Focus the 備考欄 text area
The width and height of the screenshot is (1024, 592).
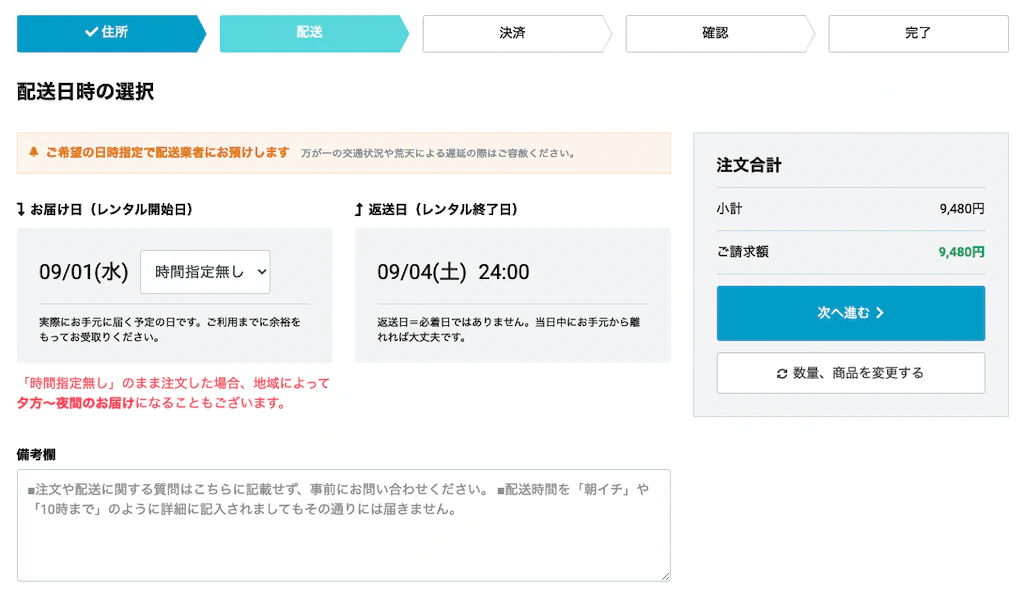343,525
